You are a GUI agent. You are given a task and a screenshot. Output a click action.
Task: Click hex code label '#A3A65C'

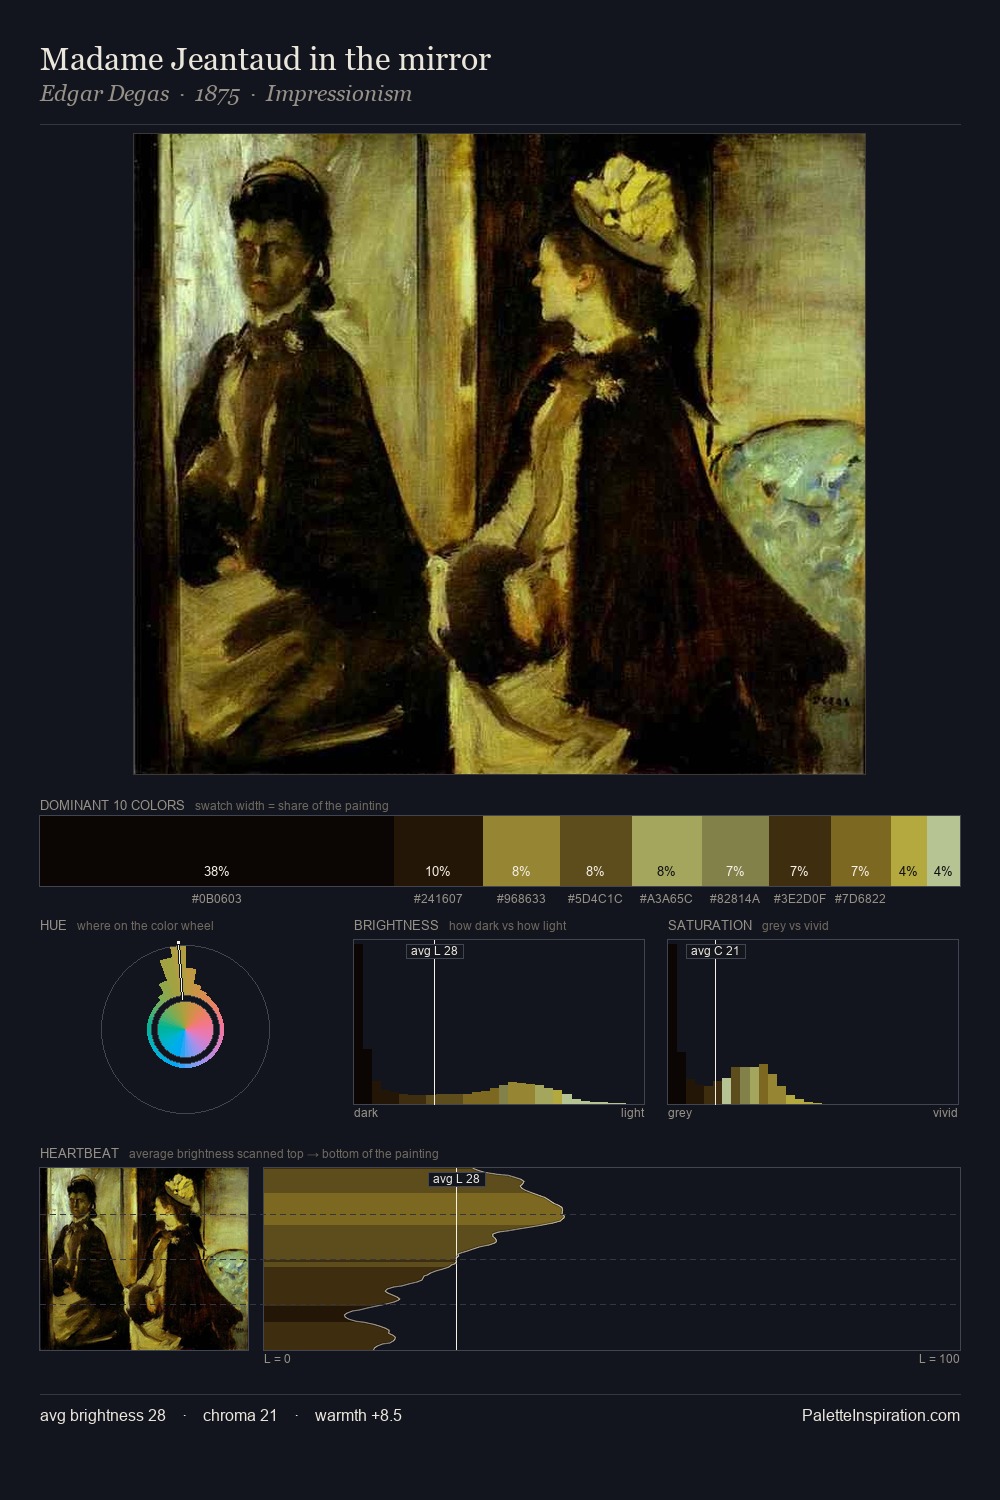pyautogui.click(x=666, y=899)
